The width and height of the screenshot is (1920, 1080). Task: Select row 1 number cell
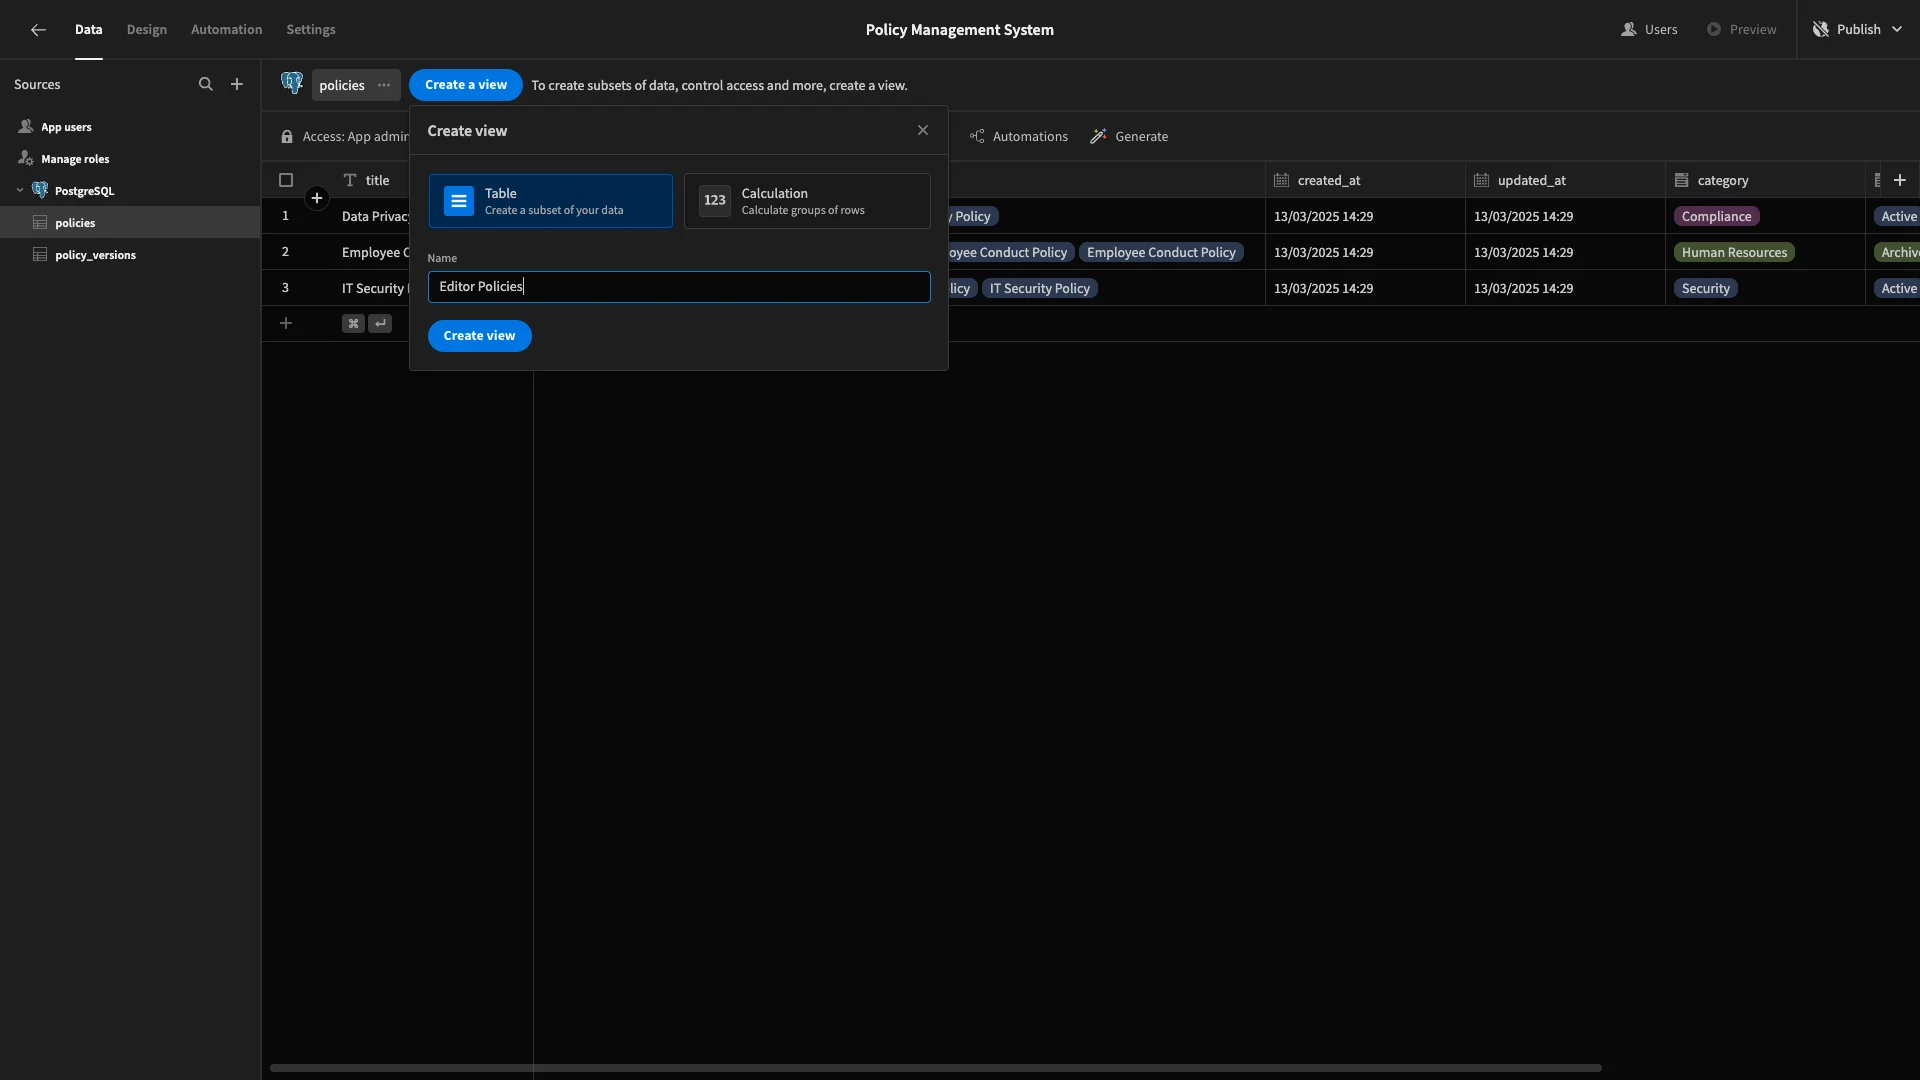coord(285,217)
